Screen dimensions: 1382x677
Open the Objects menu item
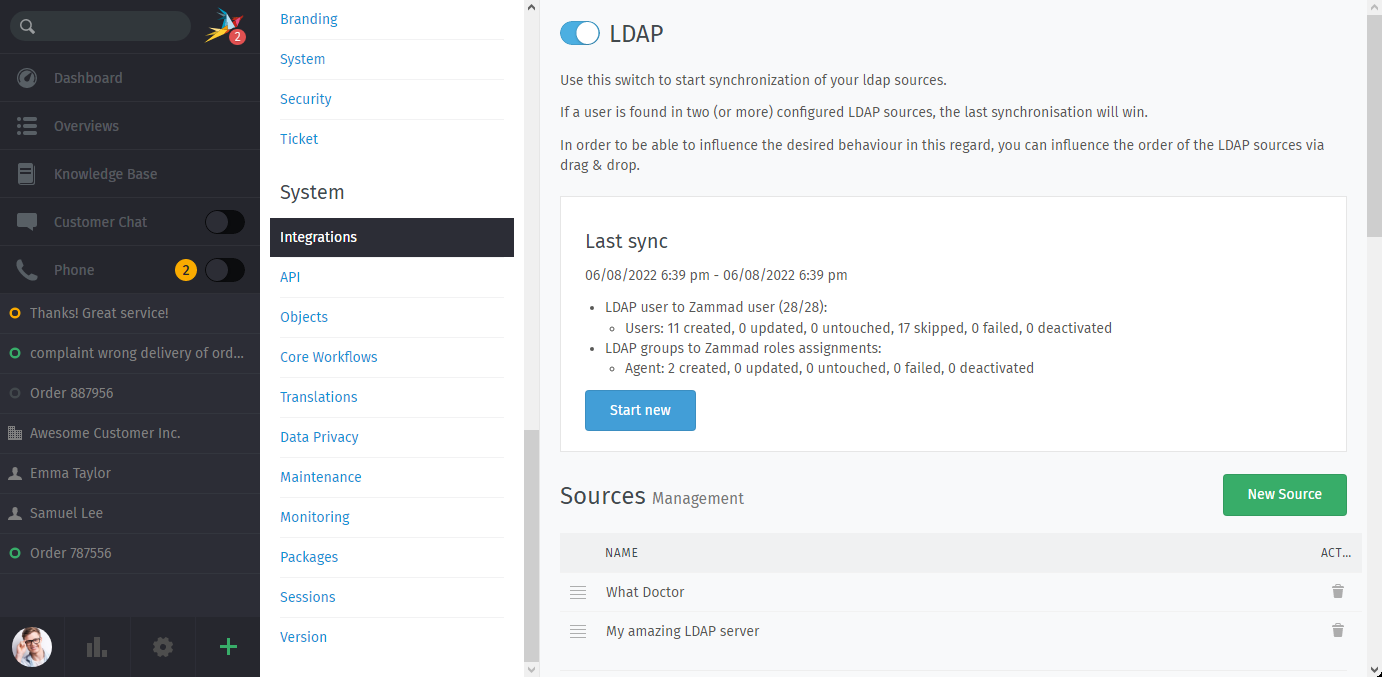[x=304, y=317]
